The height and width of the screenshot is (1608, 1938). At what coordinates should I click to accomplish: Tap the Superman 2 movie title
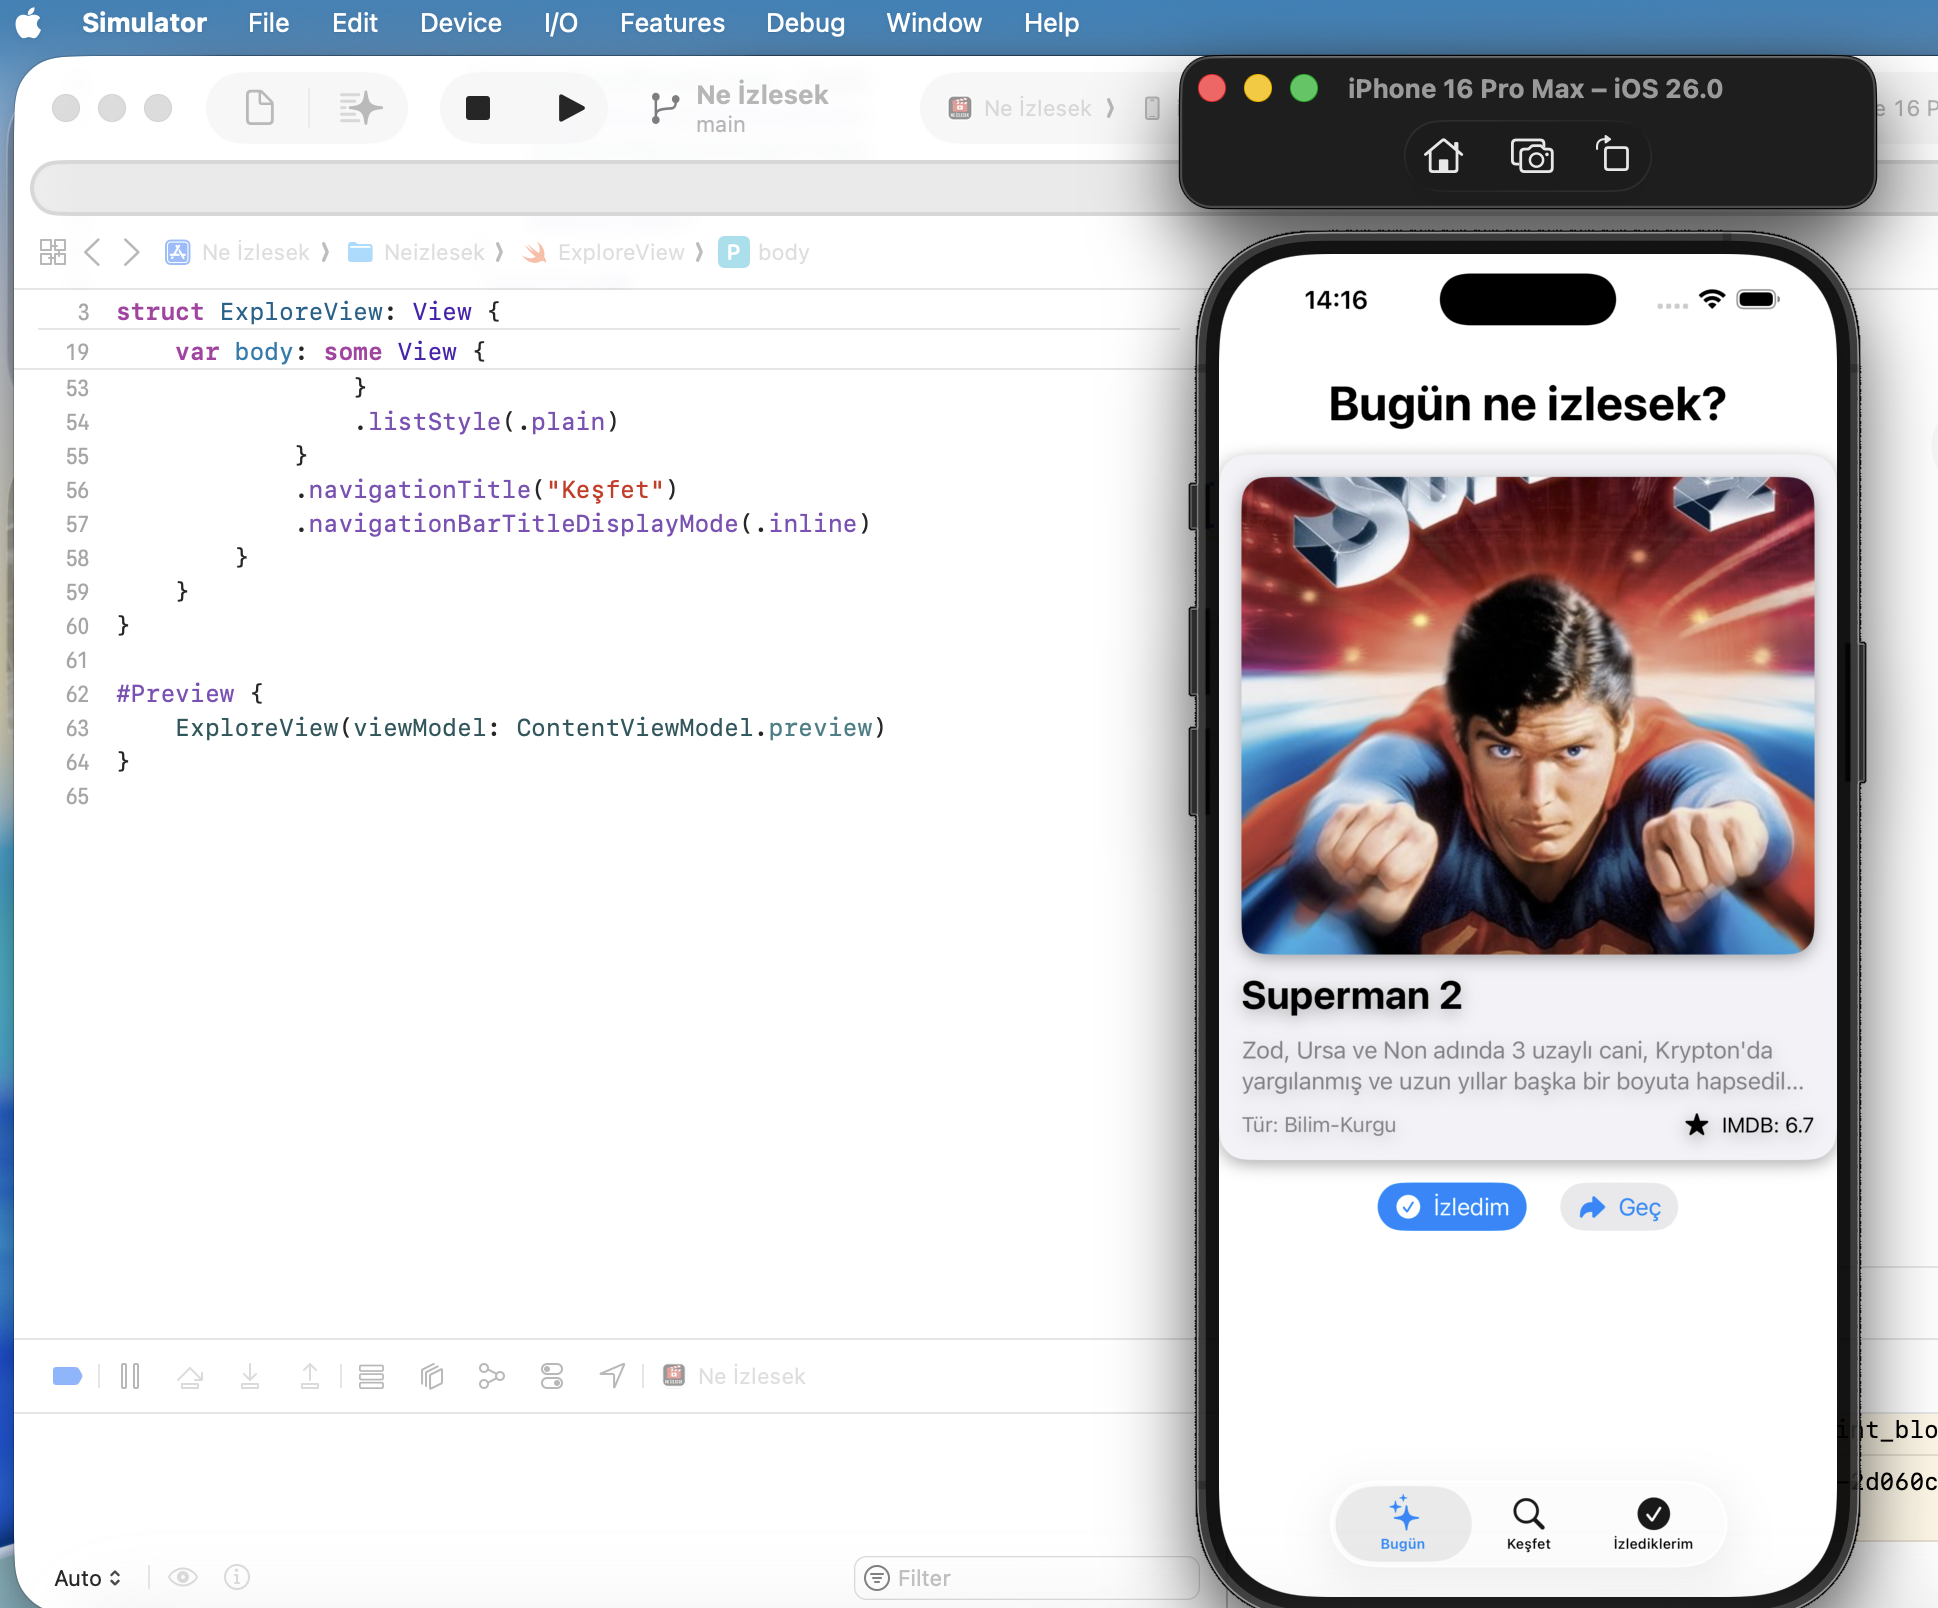(x=1351, y=995)
